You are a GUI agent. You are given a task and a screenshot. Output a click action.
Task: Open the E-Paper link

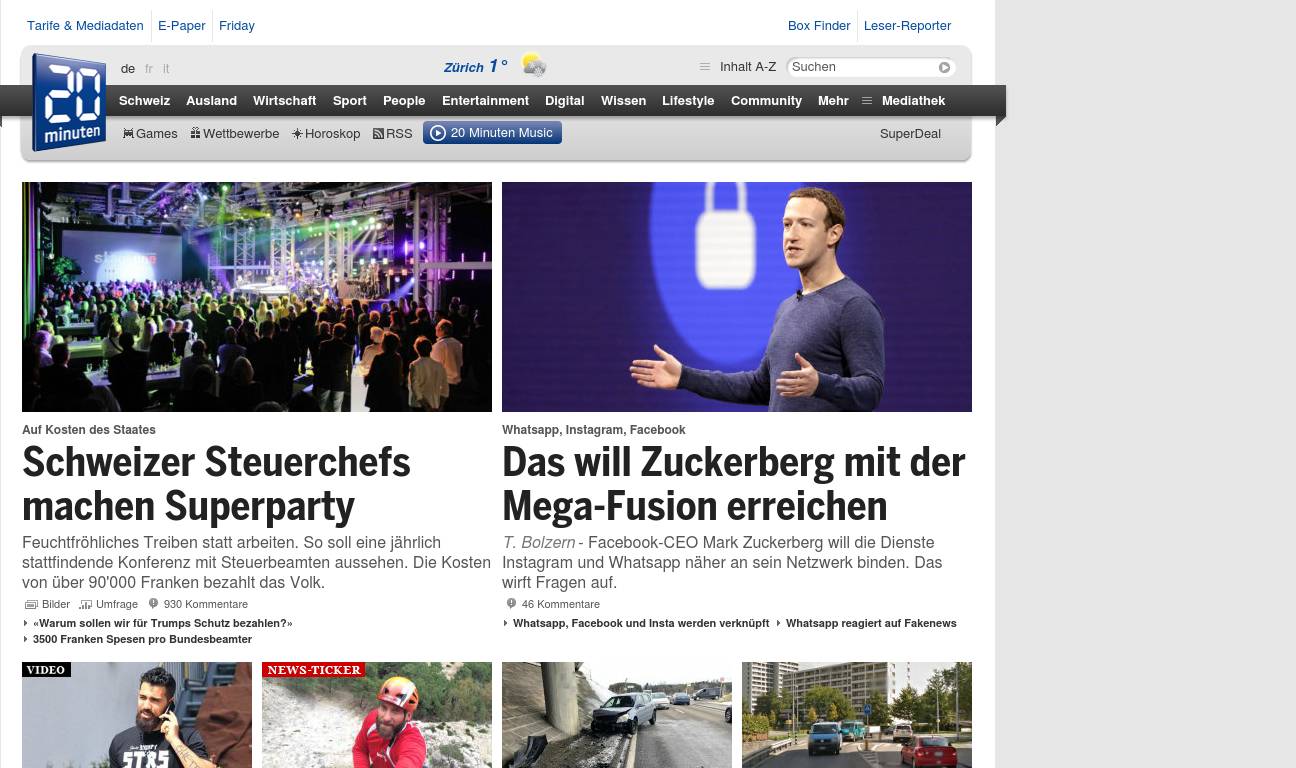point(182,25)
